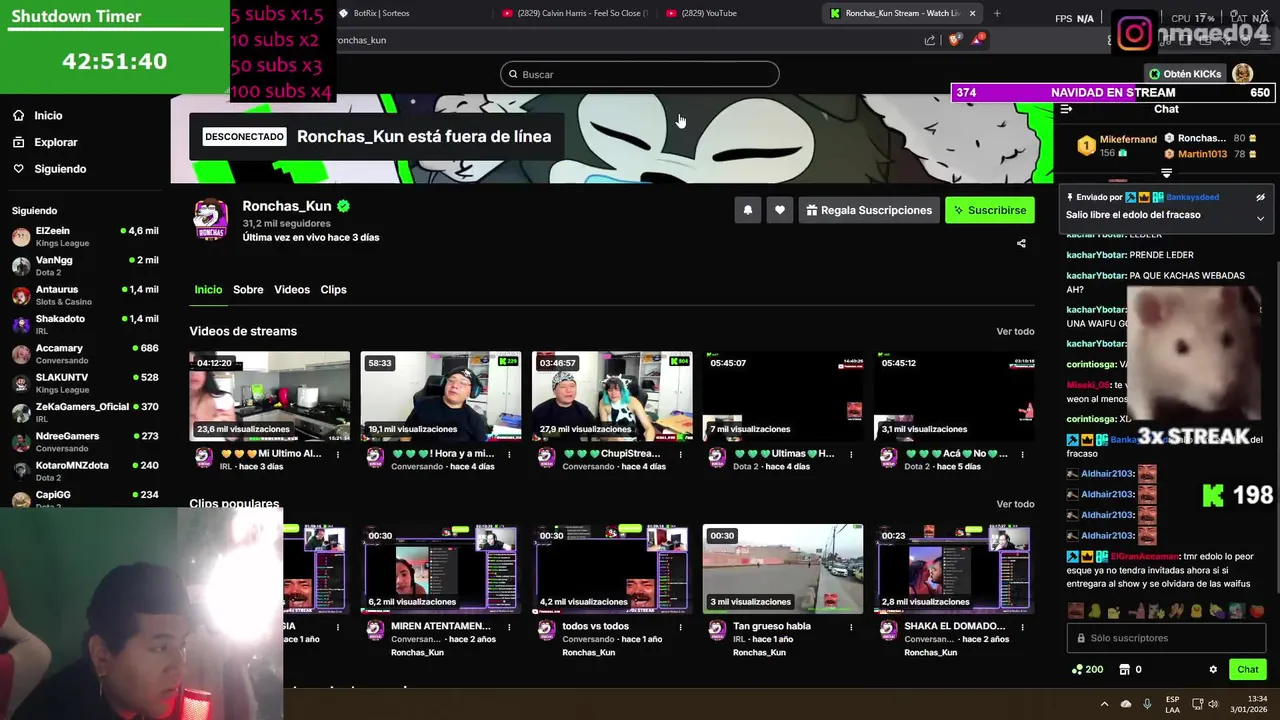Click the heart follow icon
Screen dimensions: 1280x720
point(779,210)
